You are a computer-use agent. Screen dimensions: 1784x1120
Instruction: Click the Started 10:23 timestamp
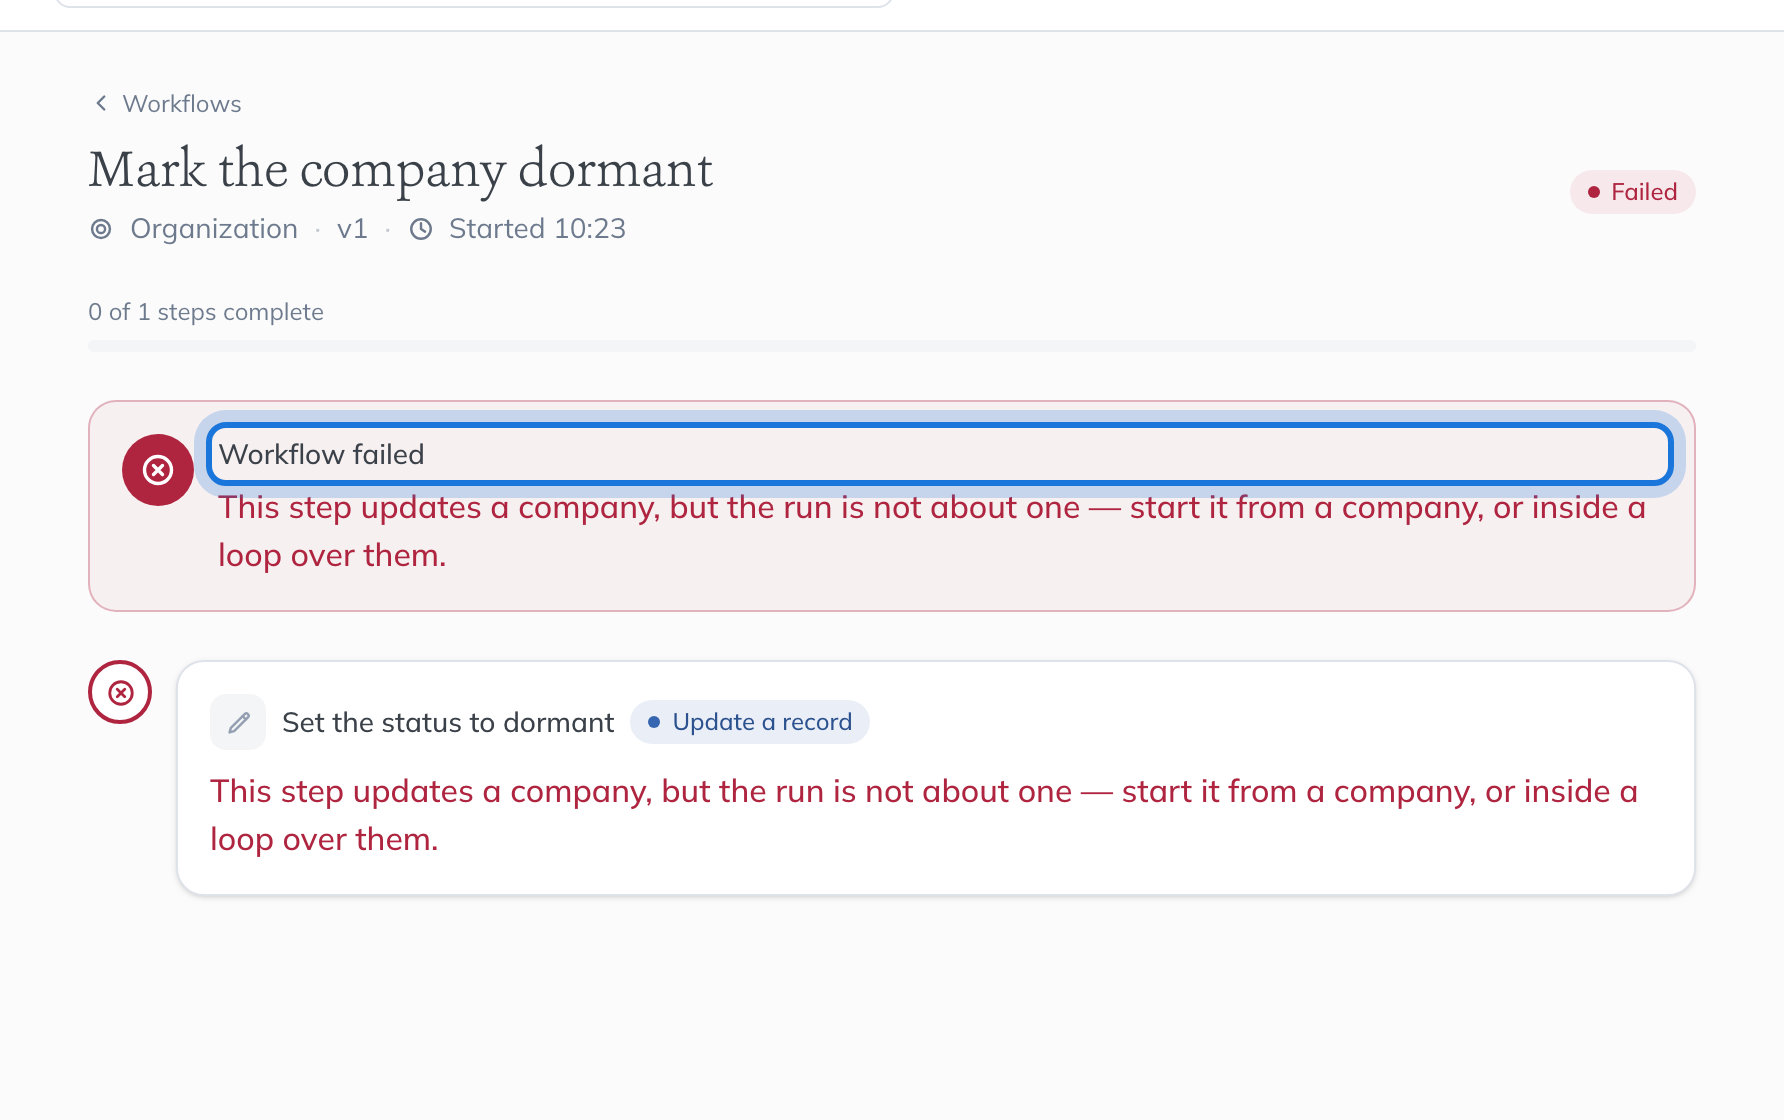(x=537, y=229)
